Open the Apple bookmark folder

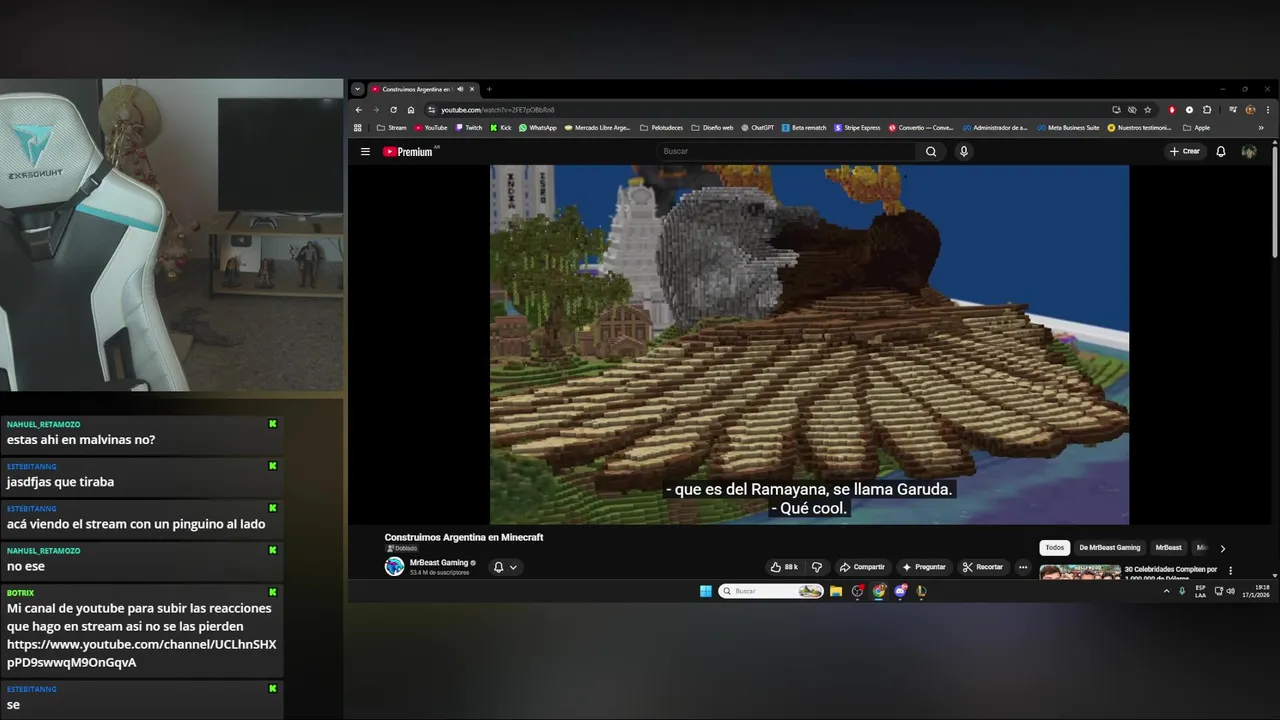pyautogui.click(x=1196, y=128)
